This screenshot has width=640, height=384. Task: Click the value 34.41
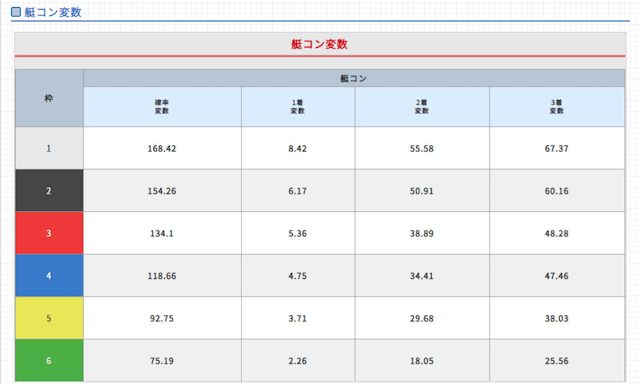coord(422,276)
